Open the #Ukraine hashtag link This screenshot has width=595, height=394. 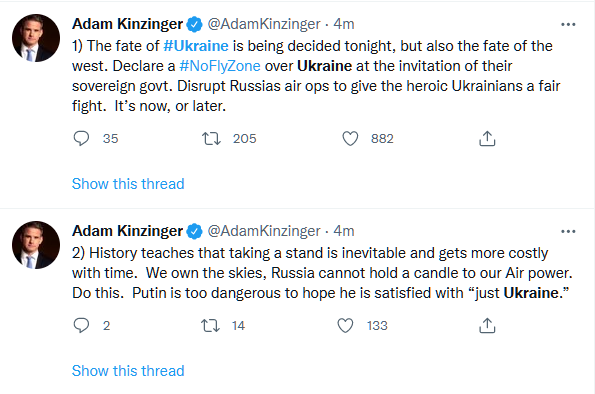coord(196,46)
